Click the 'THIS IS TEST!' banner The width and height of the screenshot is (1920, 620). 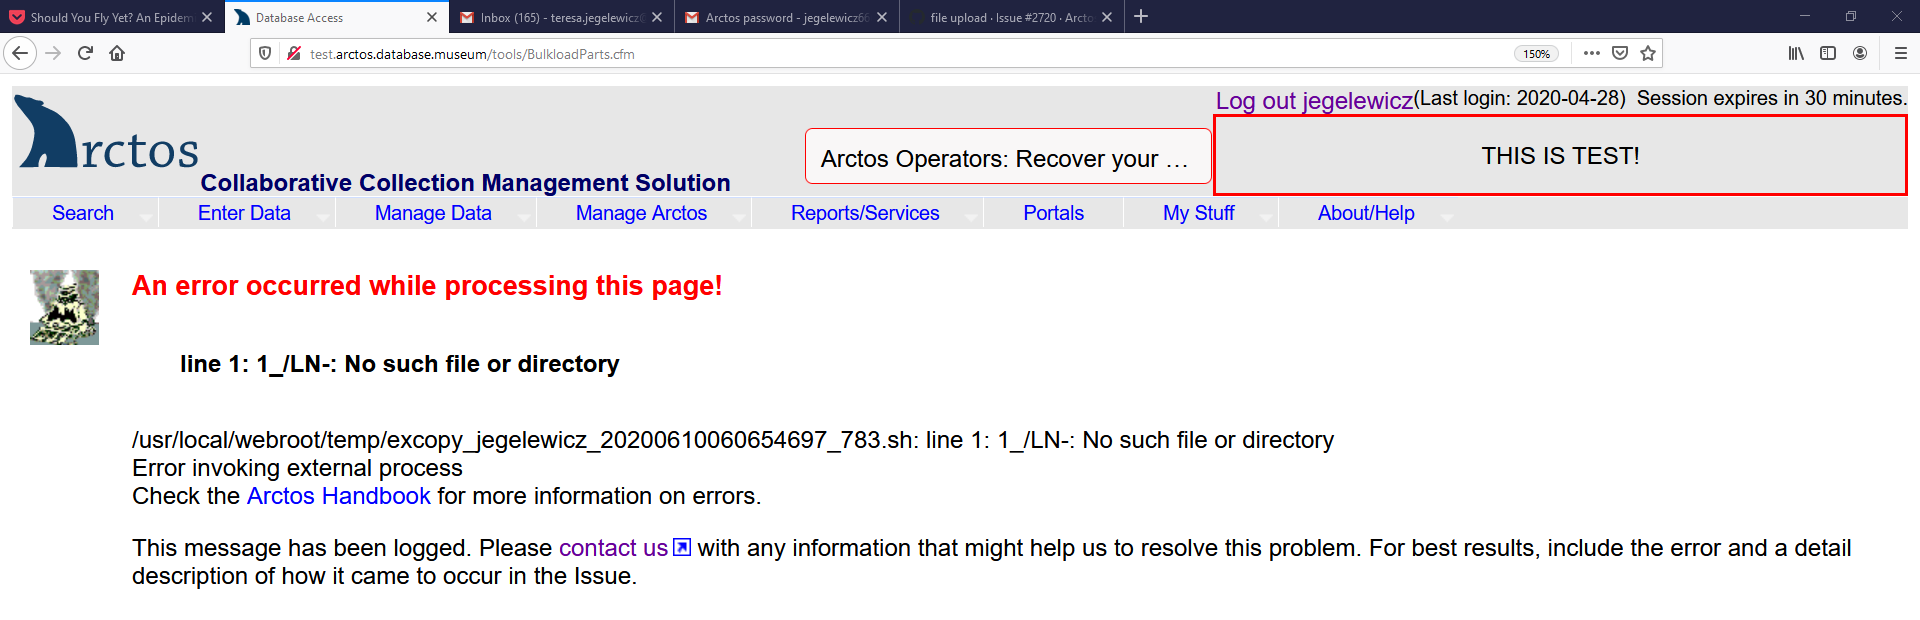1560,155
